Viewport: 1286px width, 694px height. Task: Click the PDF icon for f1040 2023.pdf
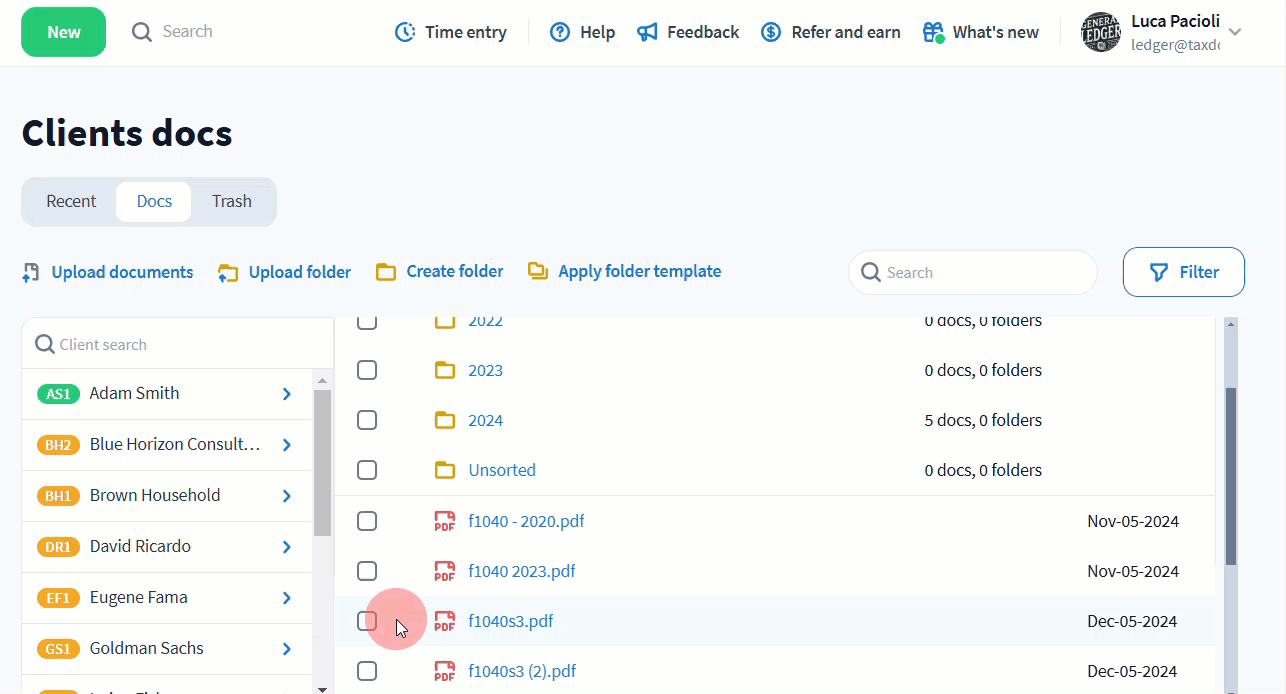tap(444, 571)
